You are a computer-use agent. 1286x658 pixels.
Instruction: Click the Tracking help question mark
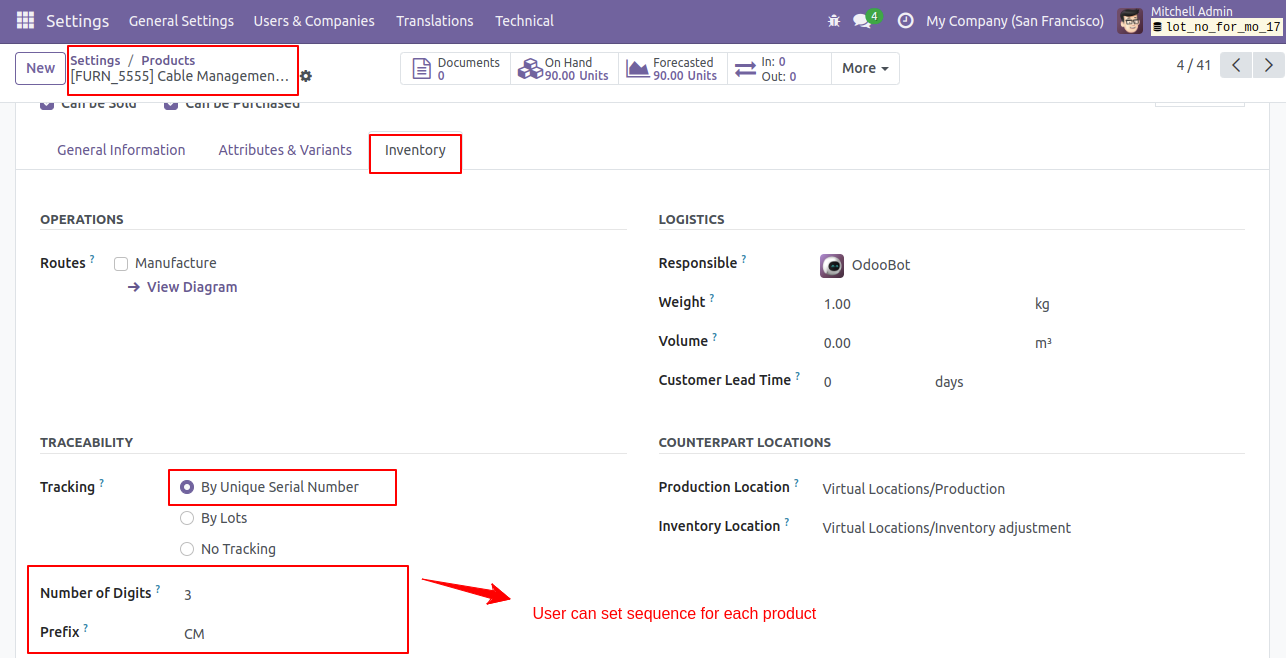tap(101, 483)
